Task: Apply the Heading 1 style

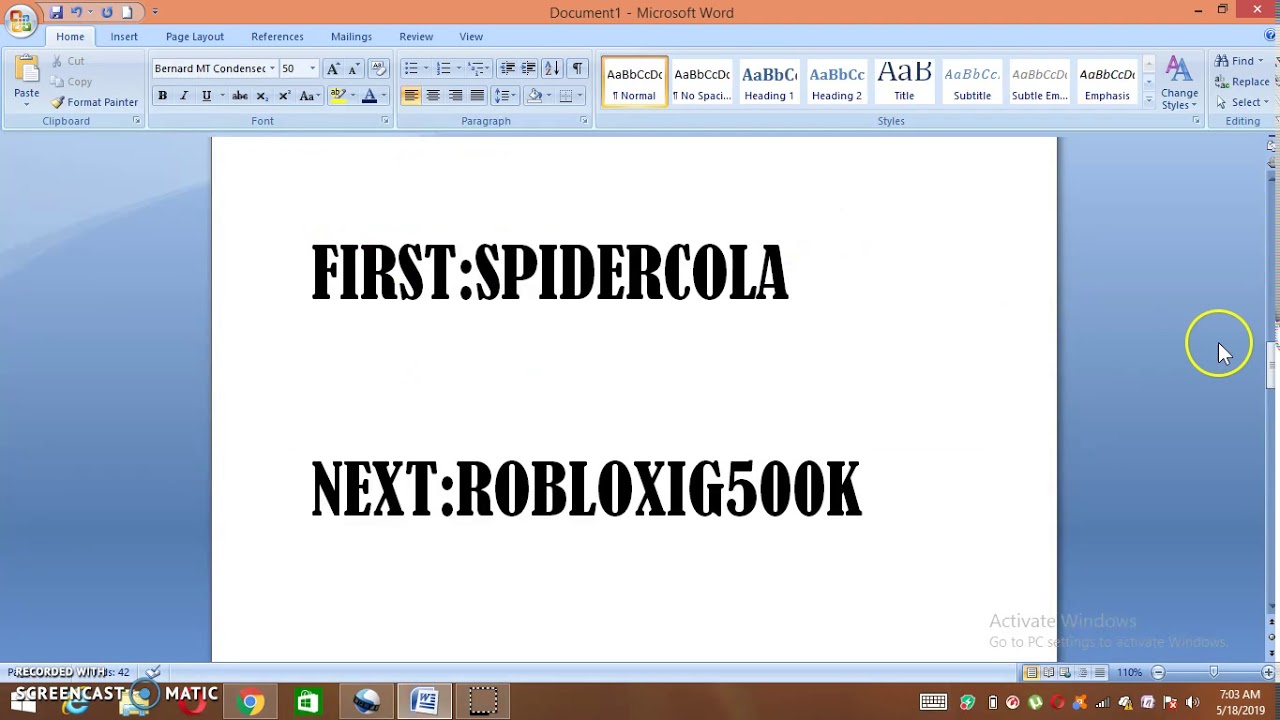Action: coord(769,82)
